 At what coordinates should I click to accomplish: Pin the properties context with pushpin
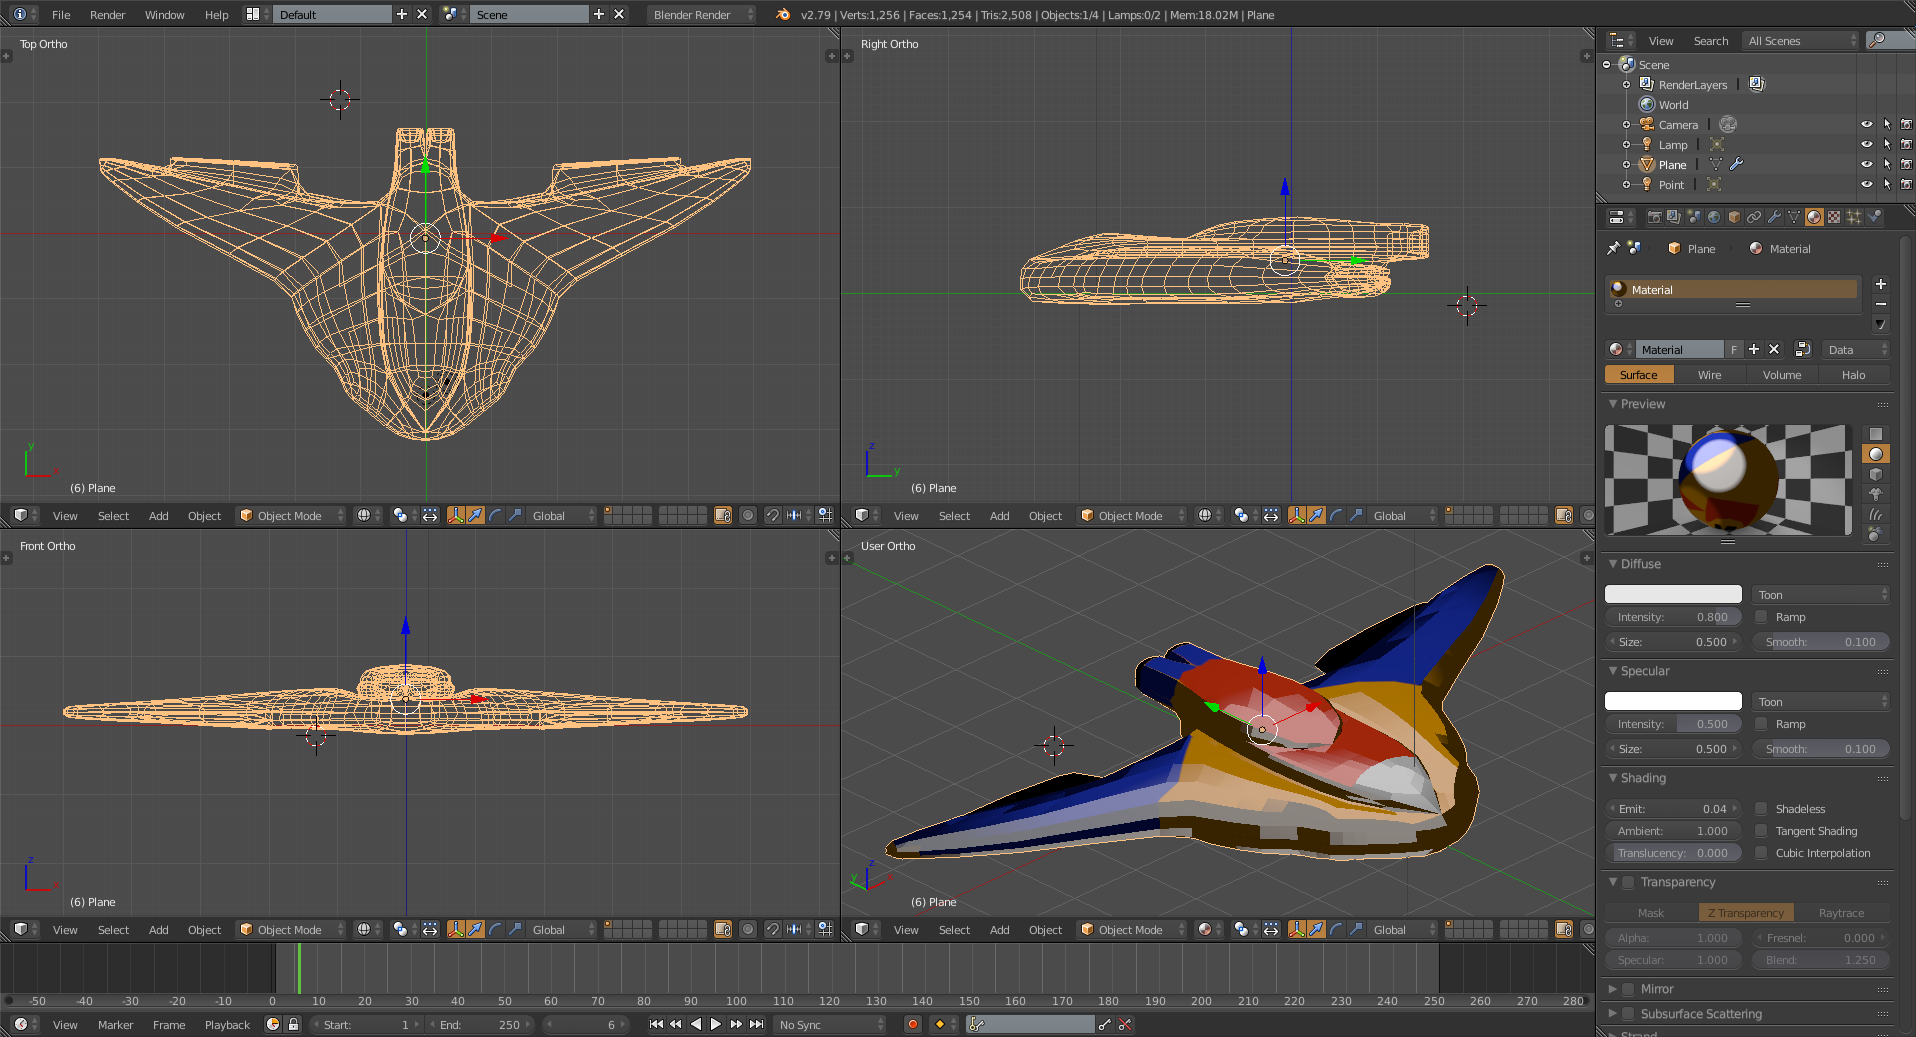coord(1613,248)
